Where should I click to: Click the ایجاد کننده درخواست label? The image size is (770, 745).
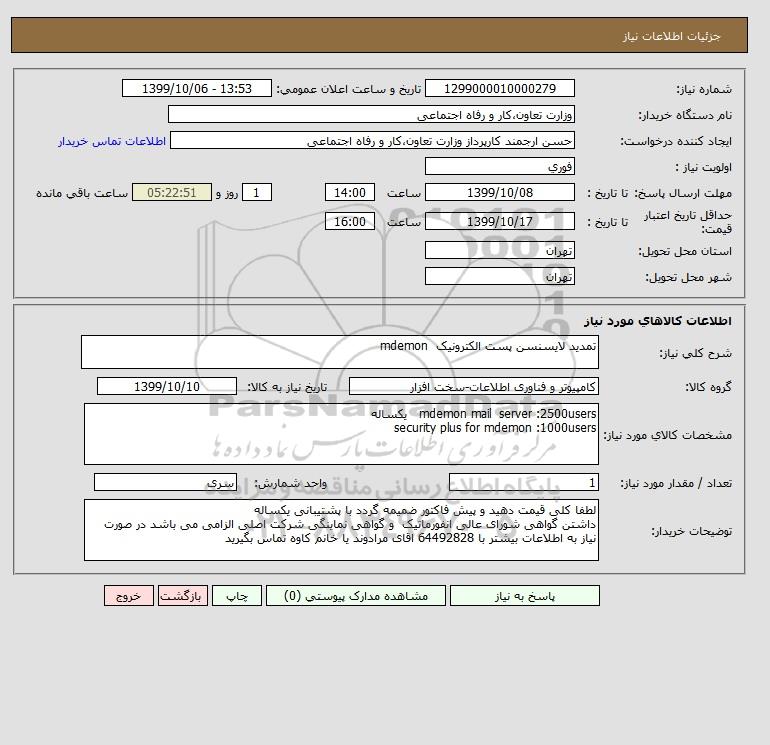click(x=676, y=141)
